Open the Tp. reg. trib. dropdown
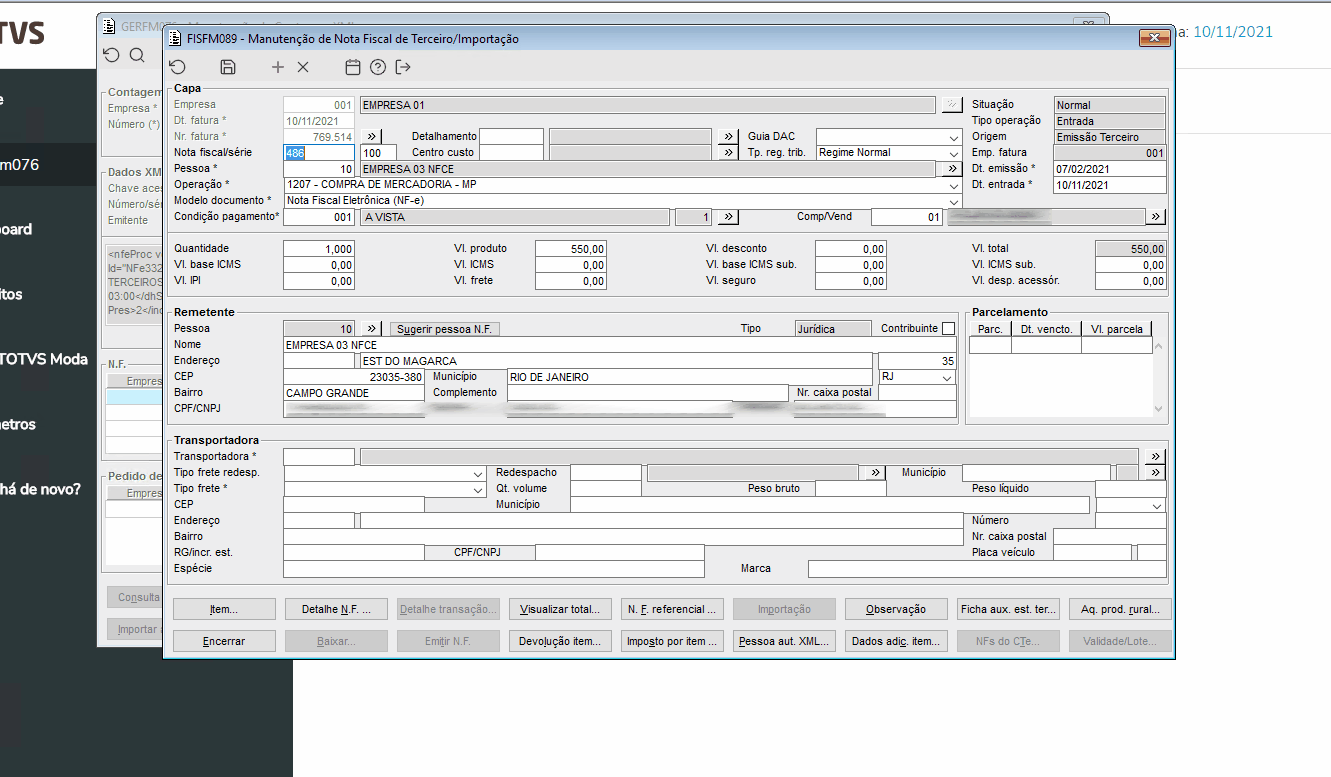This screenshot has height=777, width=1331. pyautogui.click(x=954, y=153)
